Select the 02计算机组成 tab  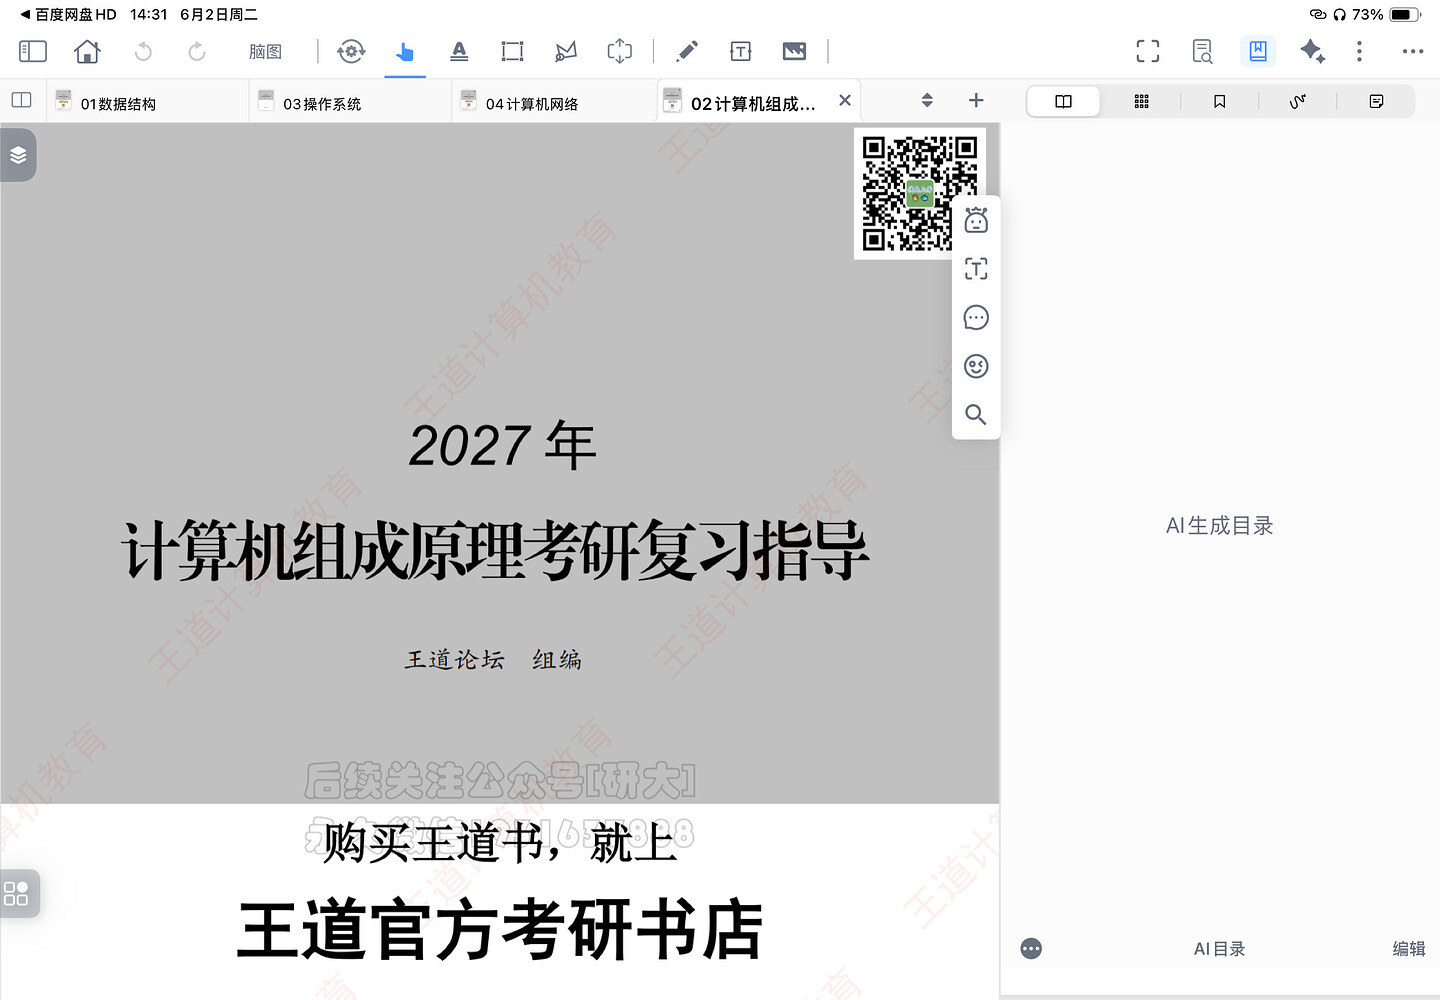pos(753,103)
